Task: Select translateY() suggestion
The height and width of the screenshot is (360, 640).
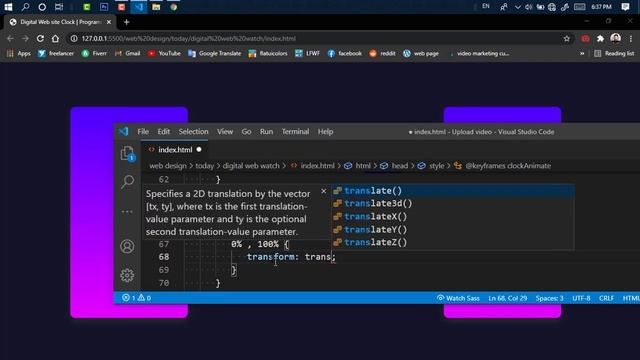Action: tap(452, 229)
